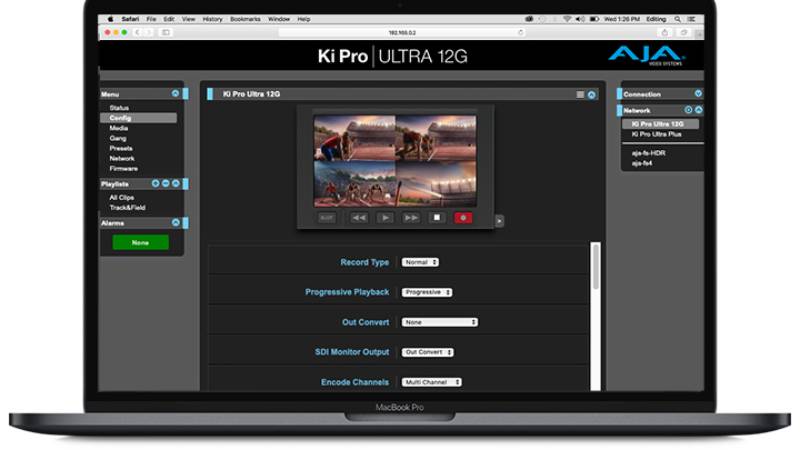Select Ki Pro Ultra Plus in Network list
800x450 pixels.
(656, 133)
